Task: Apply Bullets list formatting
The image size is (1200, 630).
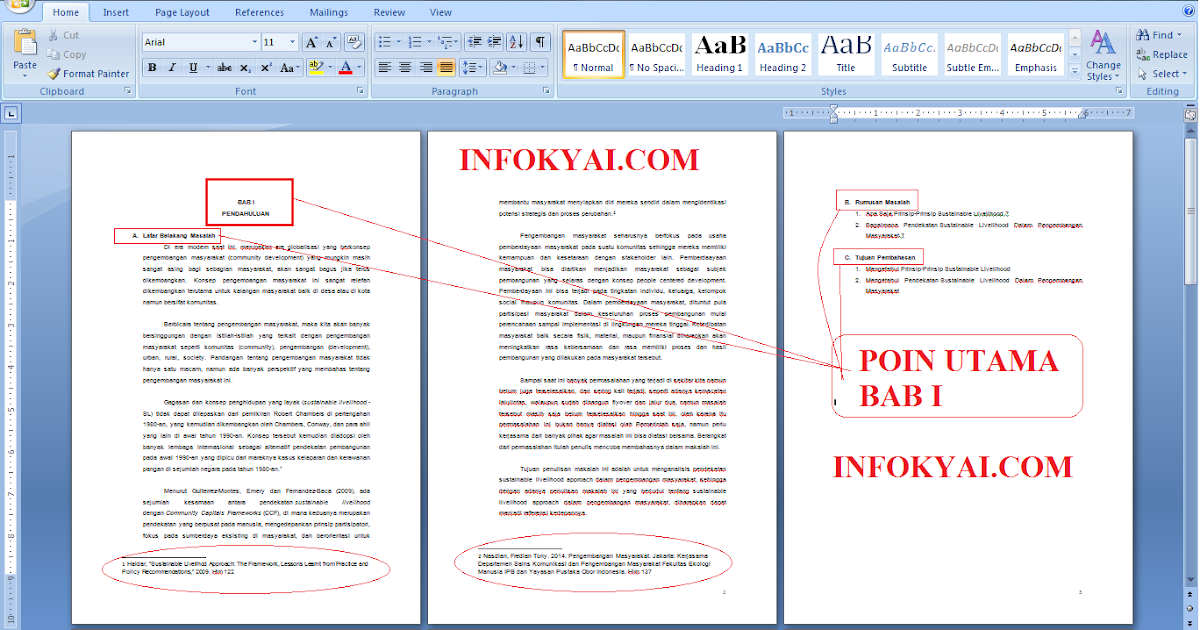Action: [387, 42]
